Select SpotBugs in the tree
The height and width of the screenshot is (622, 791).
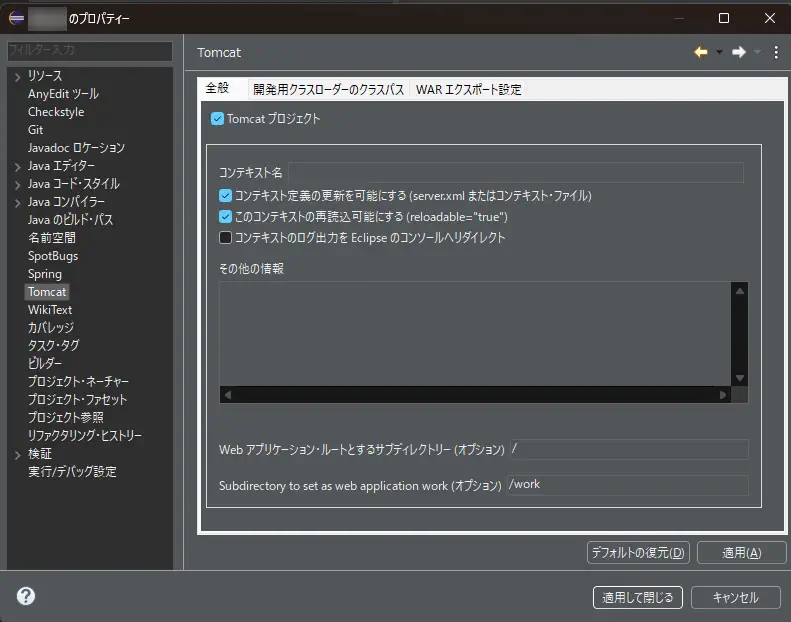pos(53,256)
